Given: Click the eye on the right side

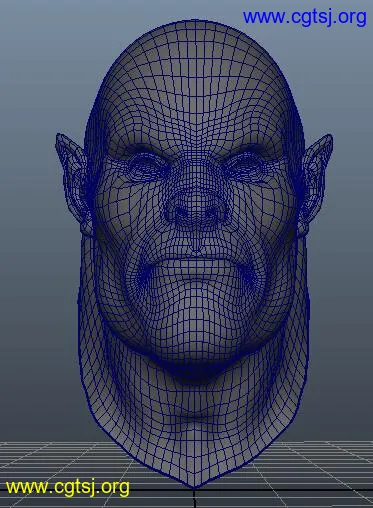Looking at the screenshot, I should 245,167.
